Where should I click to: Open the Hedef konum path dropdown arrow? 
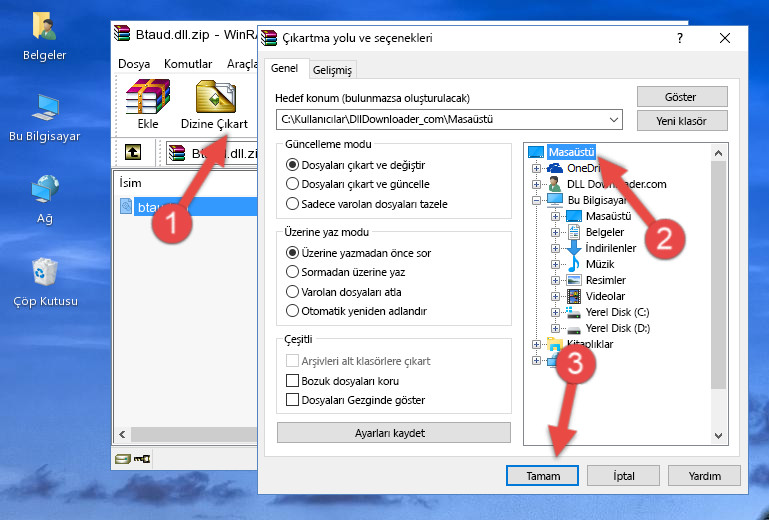coord(614,120)
